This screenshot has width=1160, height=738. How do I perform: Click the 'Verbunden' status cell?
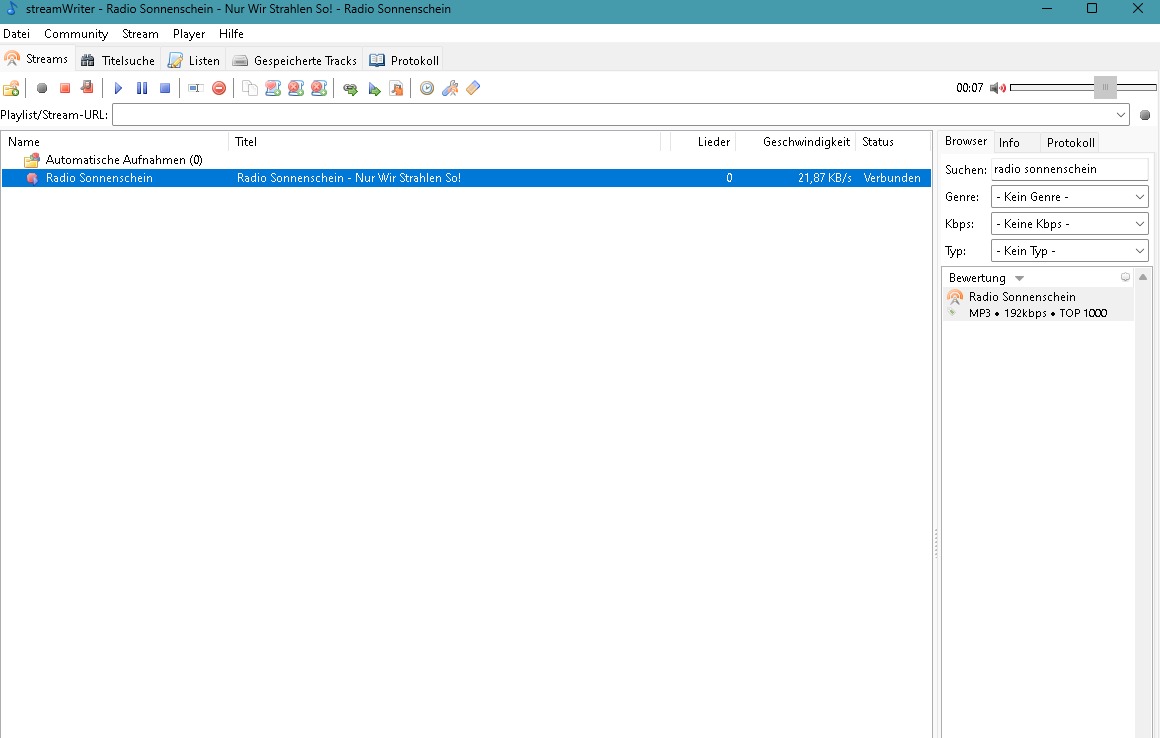pyautogui.click(x=892, y=178)
